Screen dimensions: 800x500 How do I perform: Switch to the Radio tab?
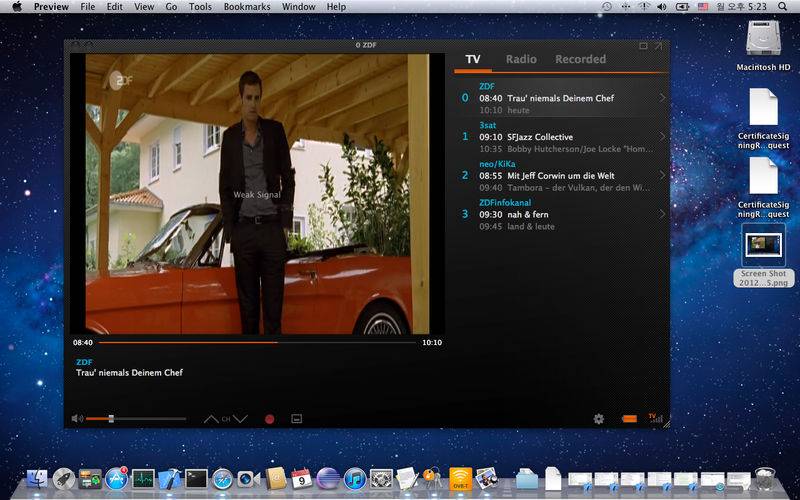(521, 59)
